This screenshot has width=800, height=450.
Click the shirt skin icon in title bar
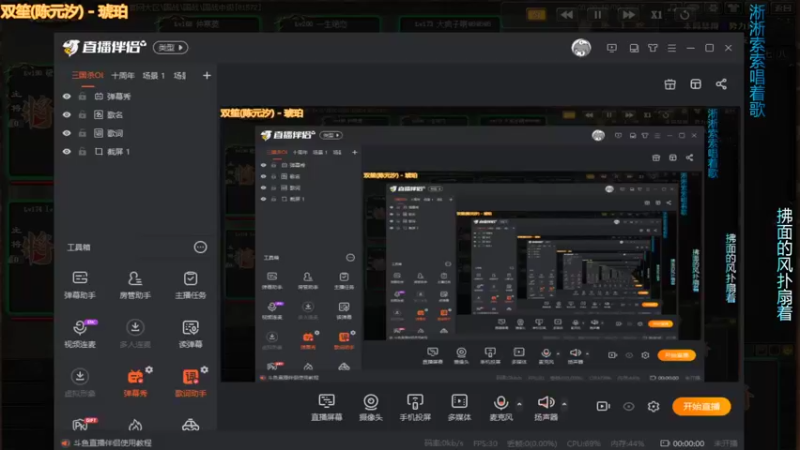pos(653,48)
